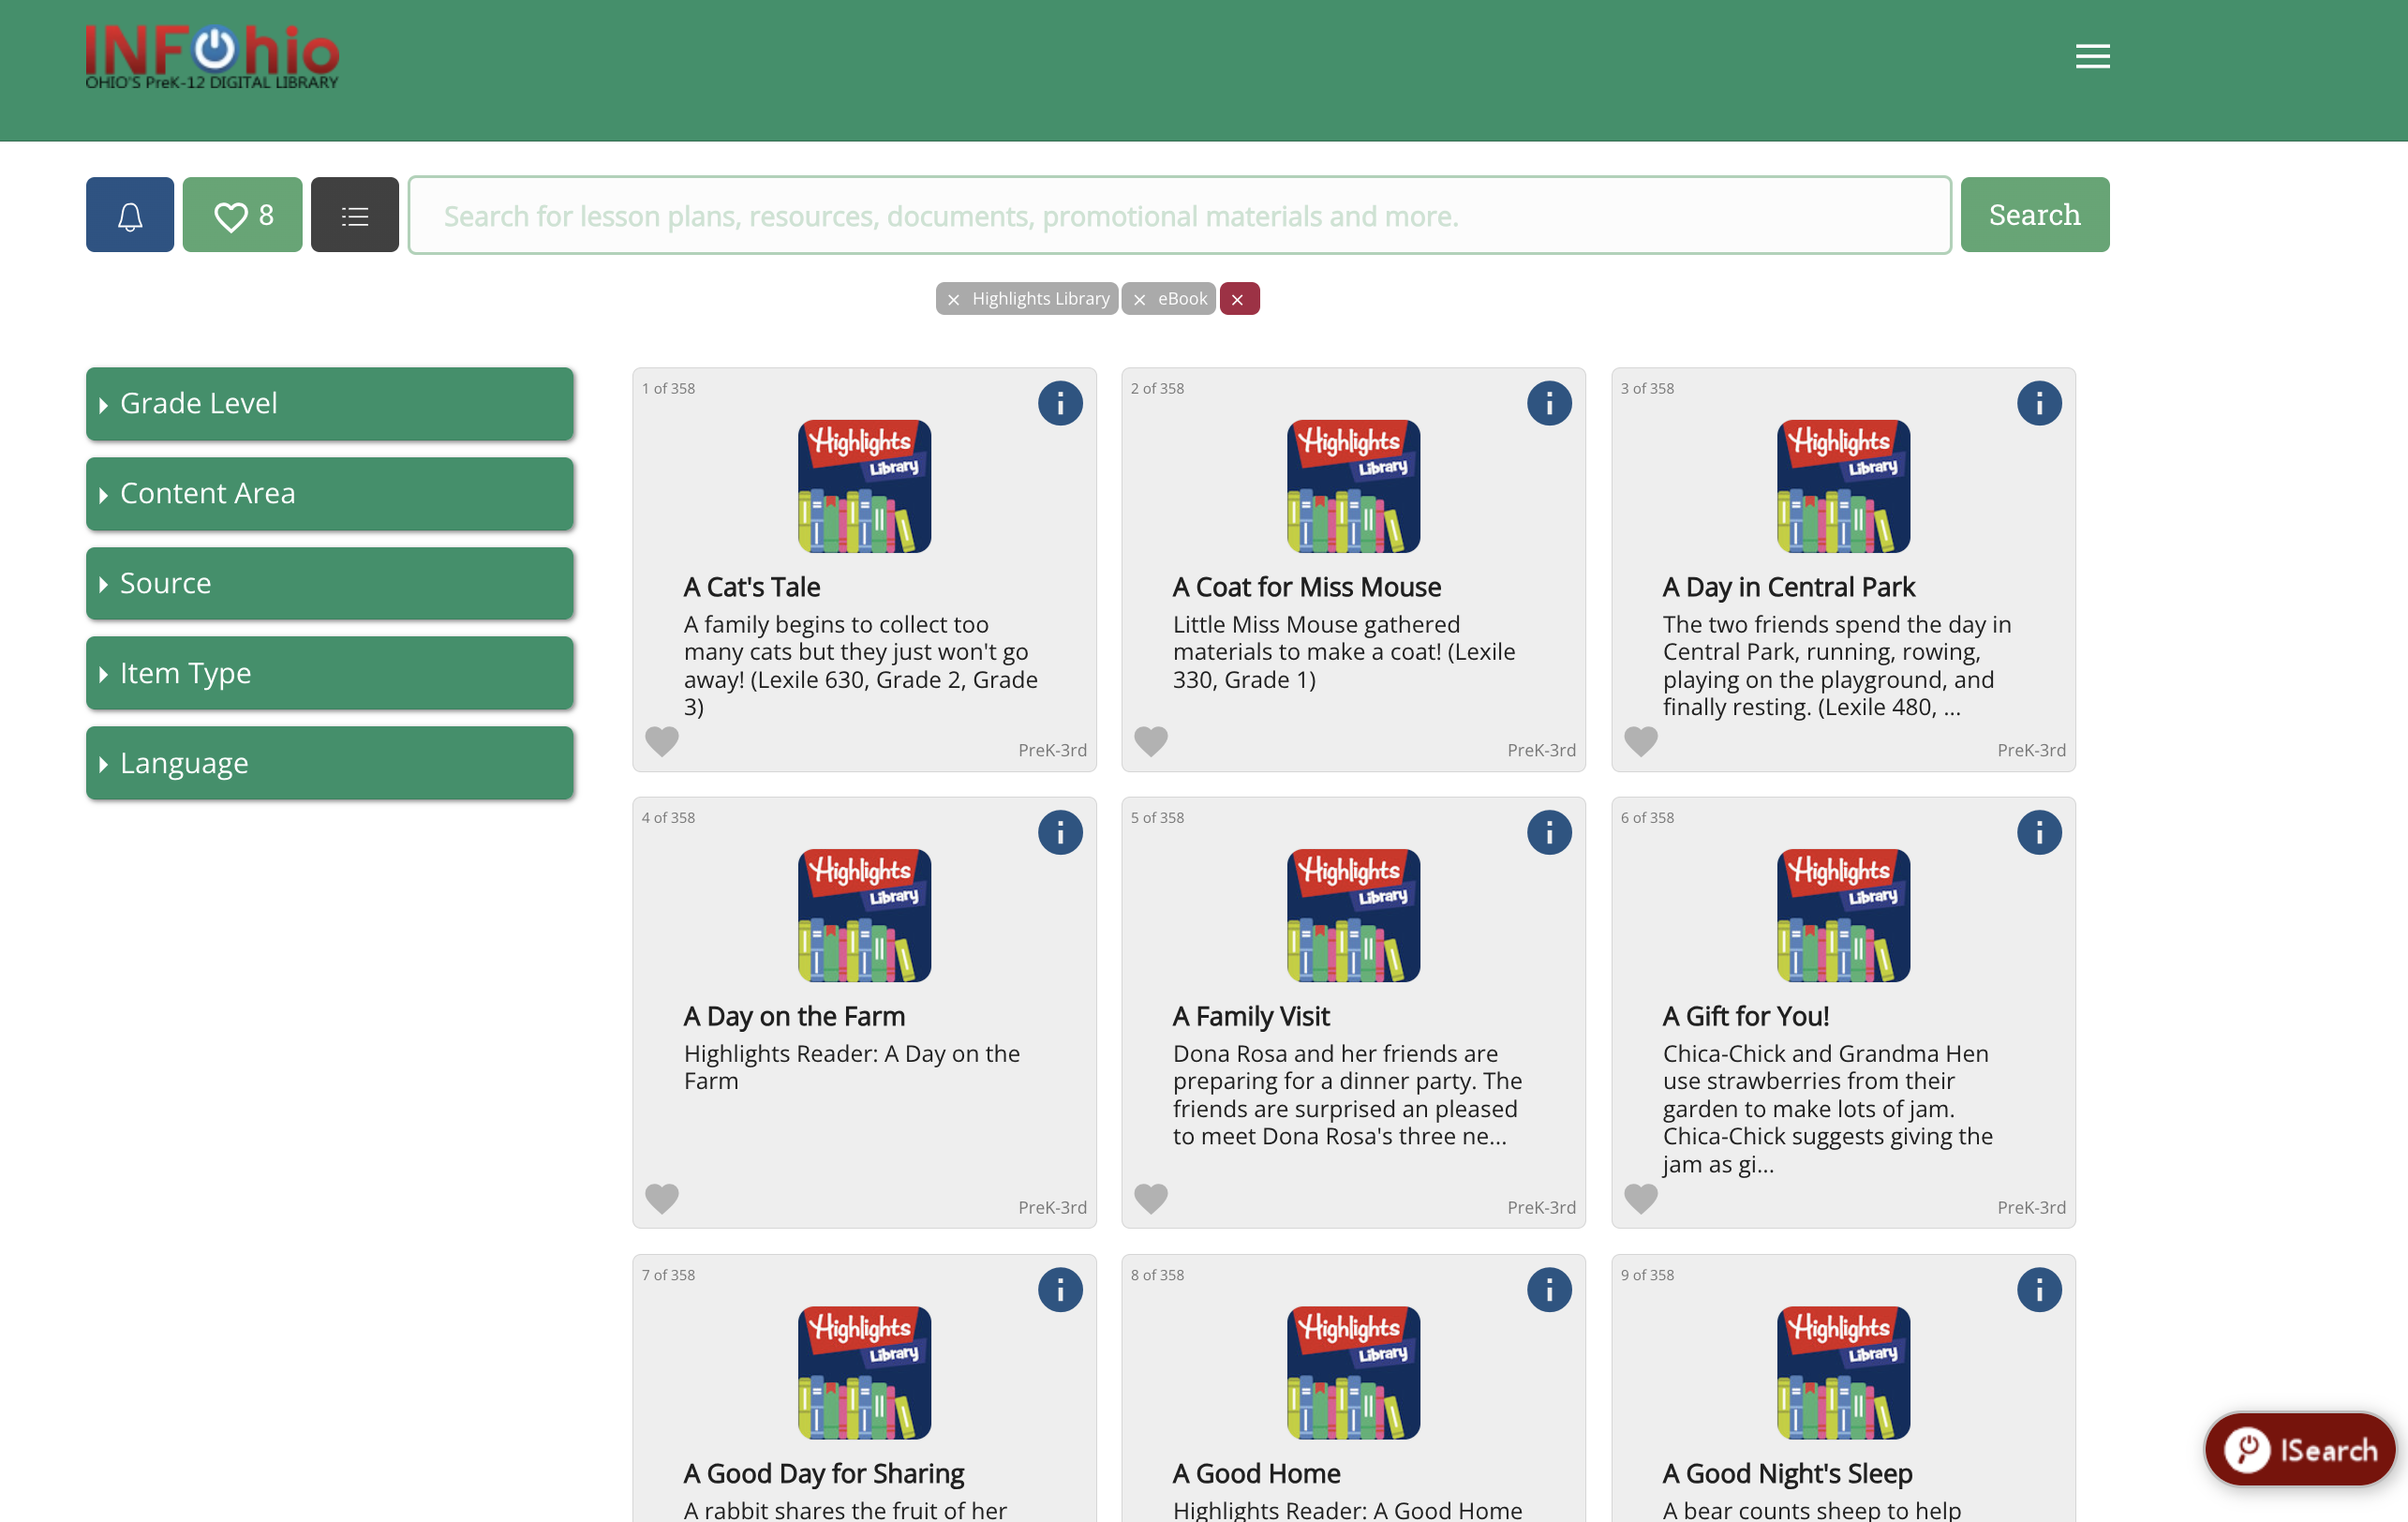Open A Day on the Farm thumbnail

coord(864,916)
